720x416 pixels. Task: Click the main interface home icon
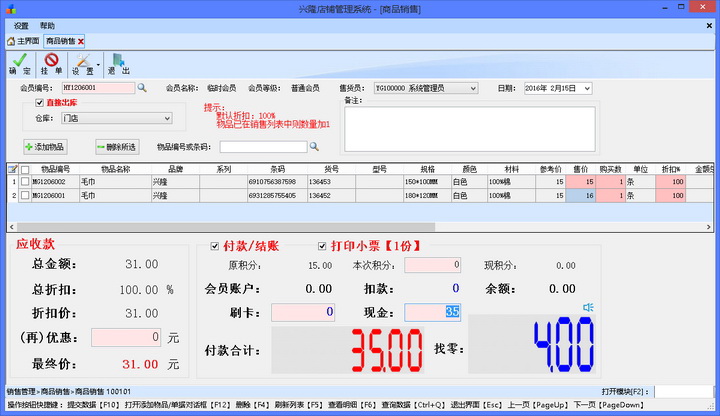11,41
